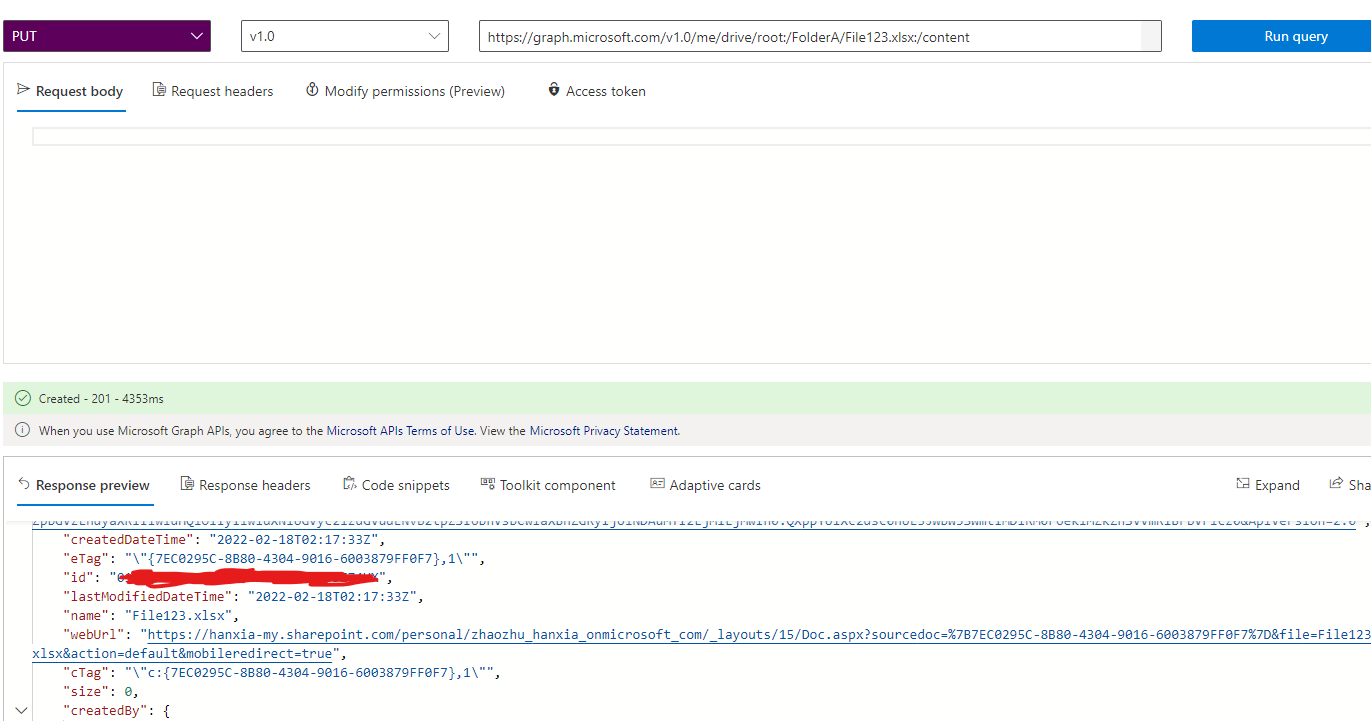
Task: Click the Response headers document icon
Action: [x=187, y=484]
